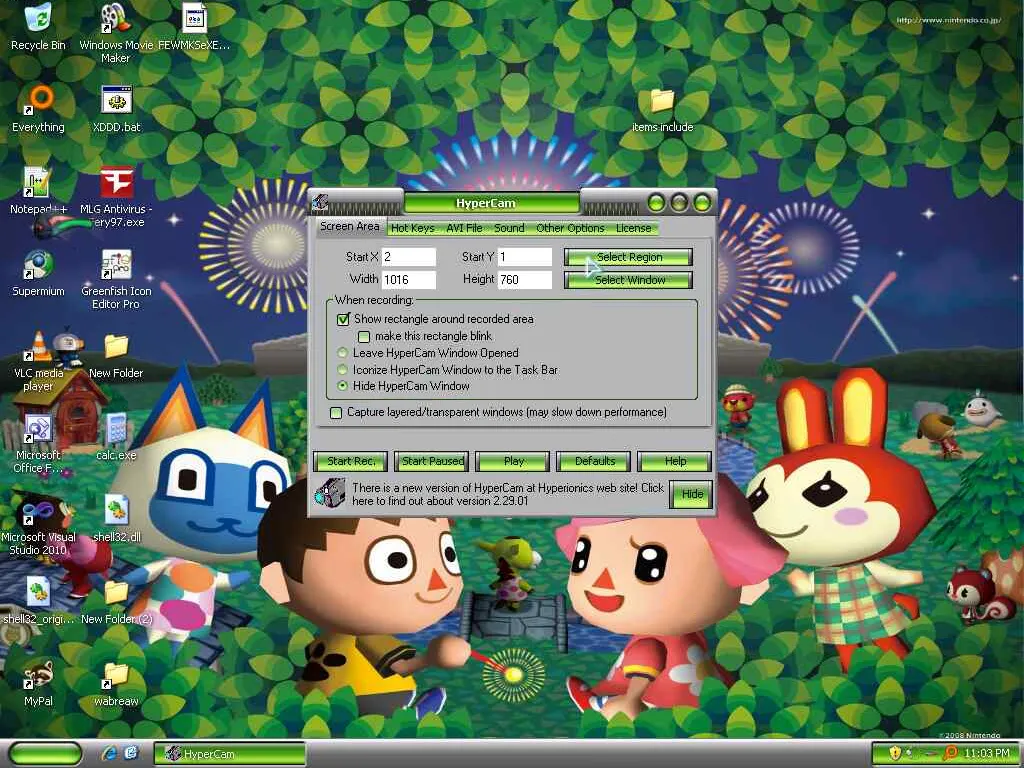
Task: Open the Sound tab
Action: coord(509,228)
